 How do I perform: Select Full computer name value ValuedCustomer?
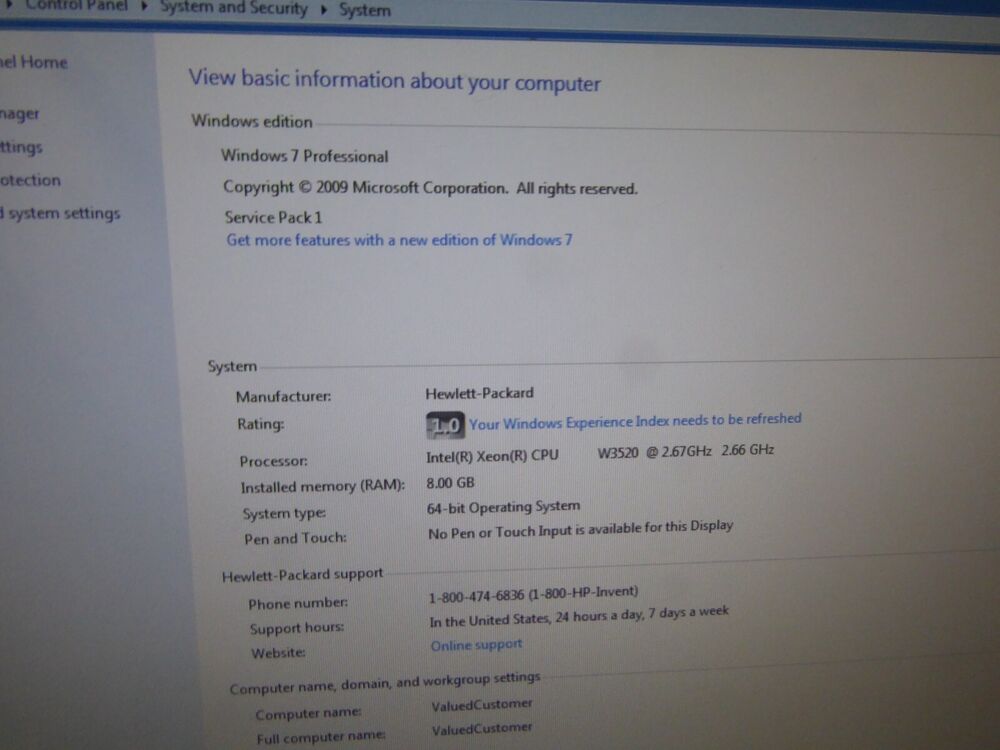[x=482, y=729]
